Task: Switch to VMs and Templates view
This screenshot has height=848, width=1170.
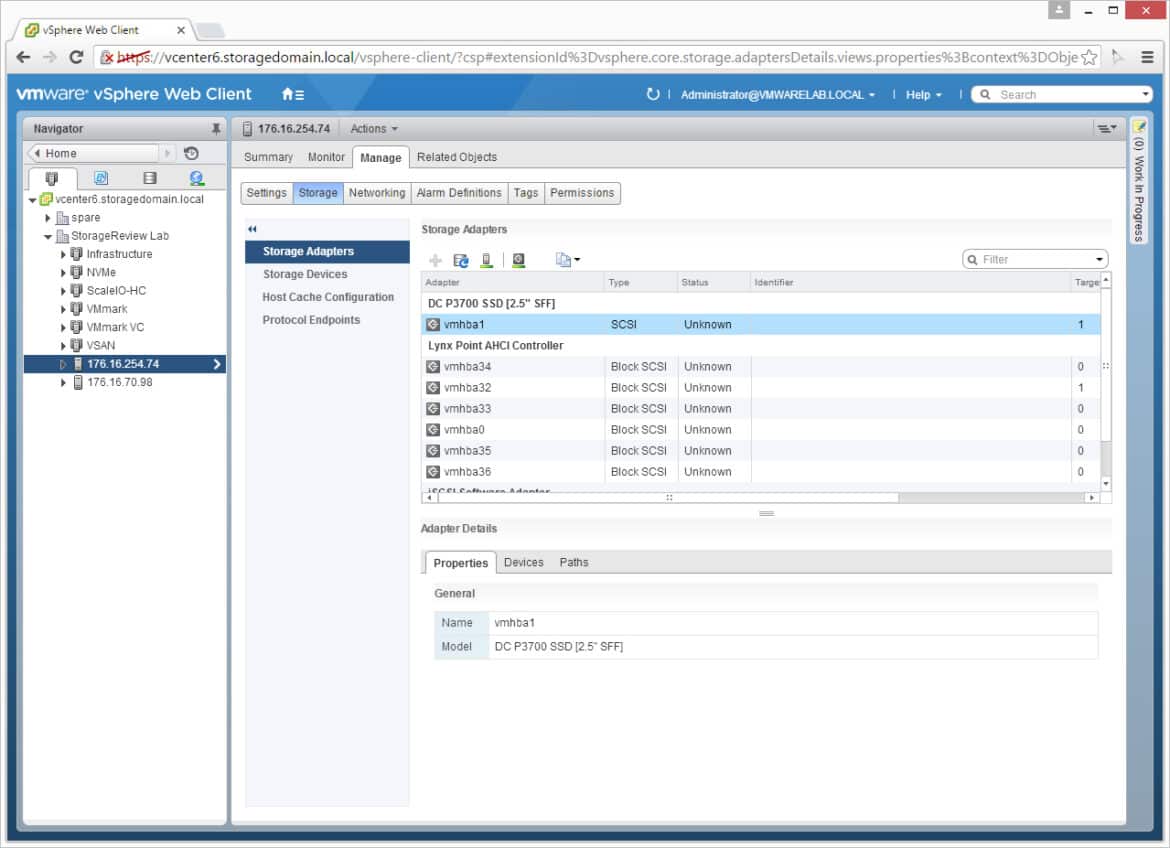Action: click(x=101, y=178)
